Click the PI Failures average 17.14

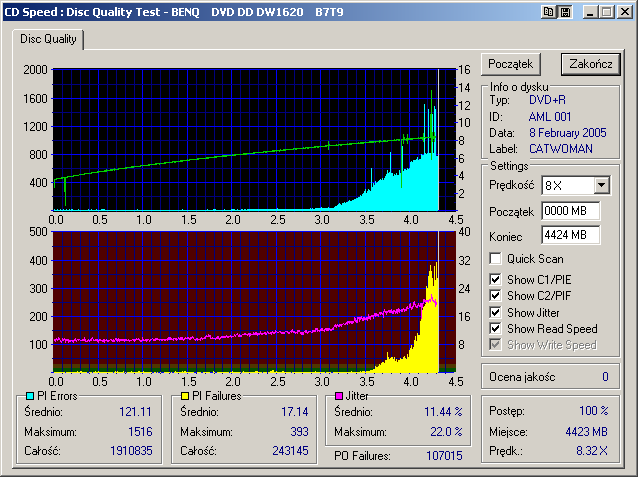pyautogui.click(x=295, y=412)
